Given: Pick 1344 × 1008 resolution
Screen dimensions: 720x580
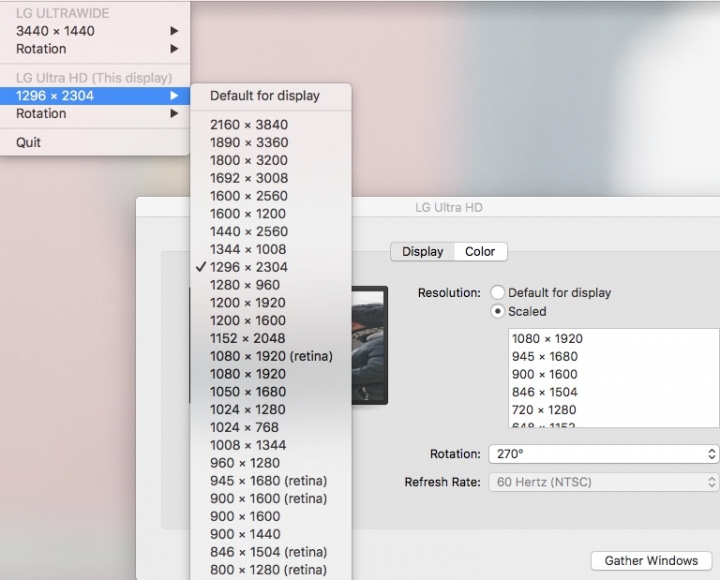Looking at the screenshot, I should click(271, 249).
